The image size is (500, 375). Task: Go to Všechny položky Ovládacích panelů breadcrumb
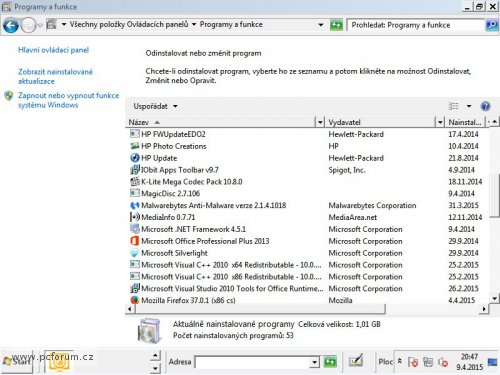[x=129, y=24]
